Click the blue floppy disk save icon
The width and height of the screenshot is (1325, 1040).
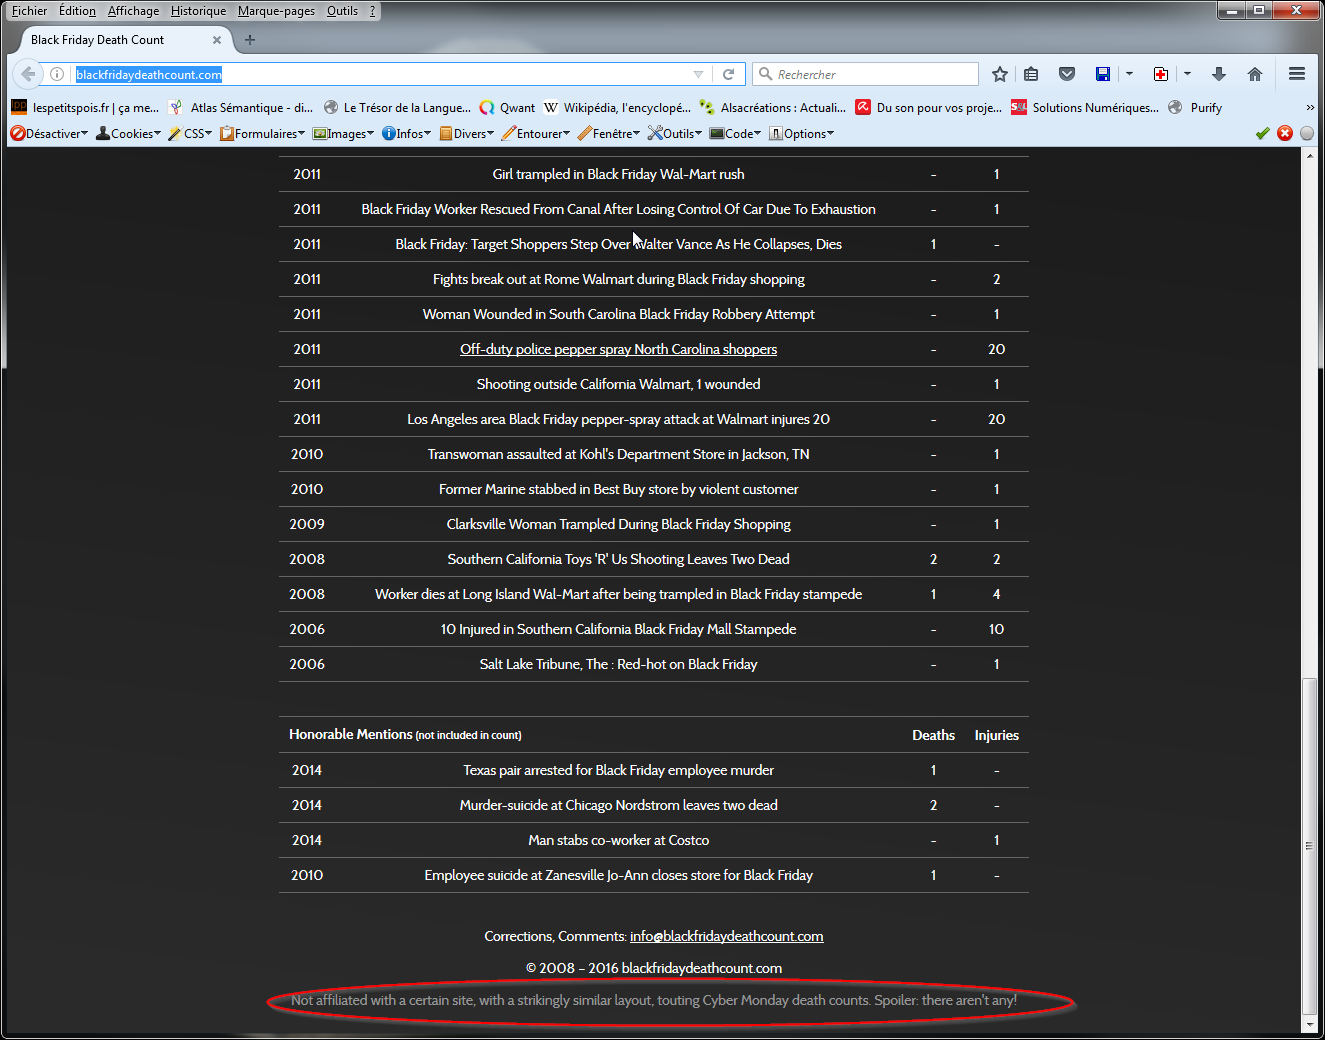[1103, 74]
